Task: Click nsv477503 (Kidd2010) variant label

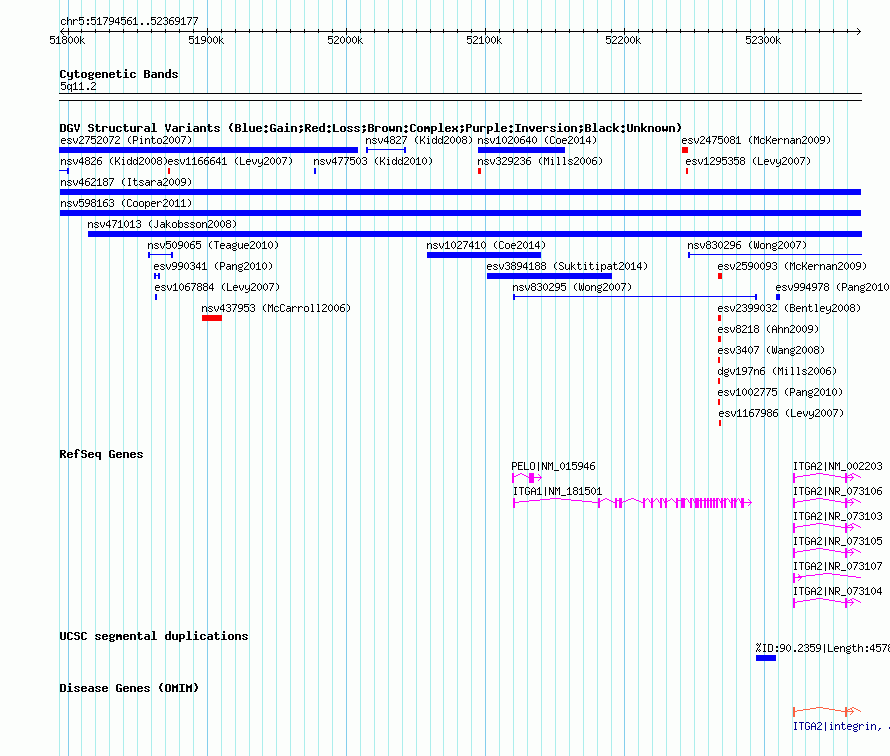Action: [373, 161]
